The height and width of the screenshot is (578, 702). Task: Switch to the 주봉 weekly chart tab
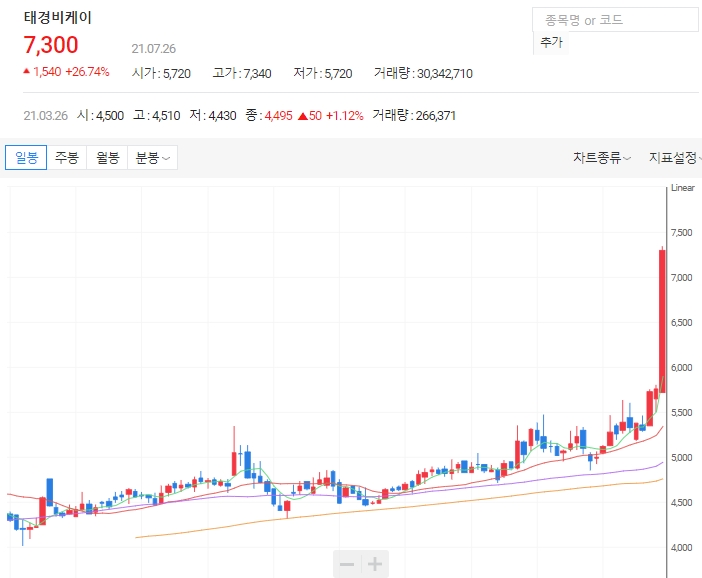(x=67, y=158)
